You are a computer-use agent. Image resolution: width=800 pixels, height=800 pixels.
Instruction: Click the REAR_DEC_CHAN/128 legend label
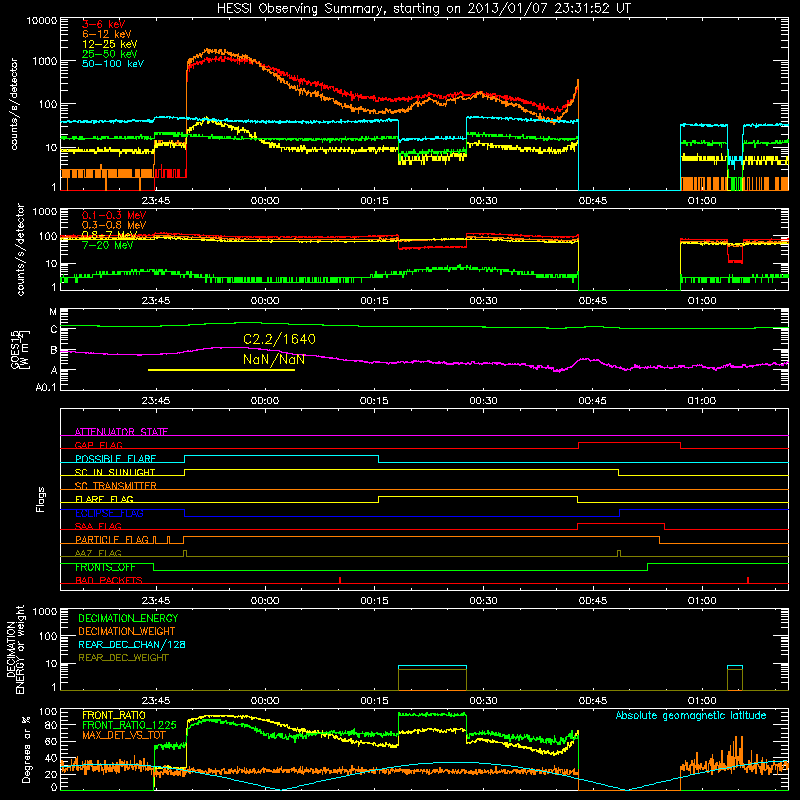tap(132, 644)
